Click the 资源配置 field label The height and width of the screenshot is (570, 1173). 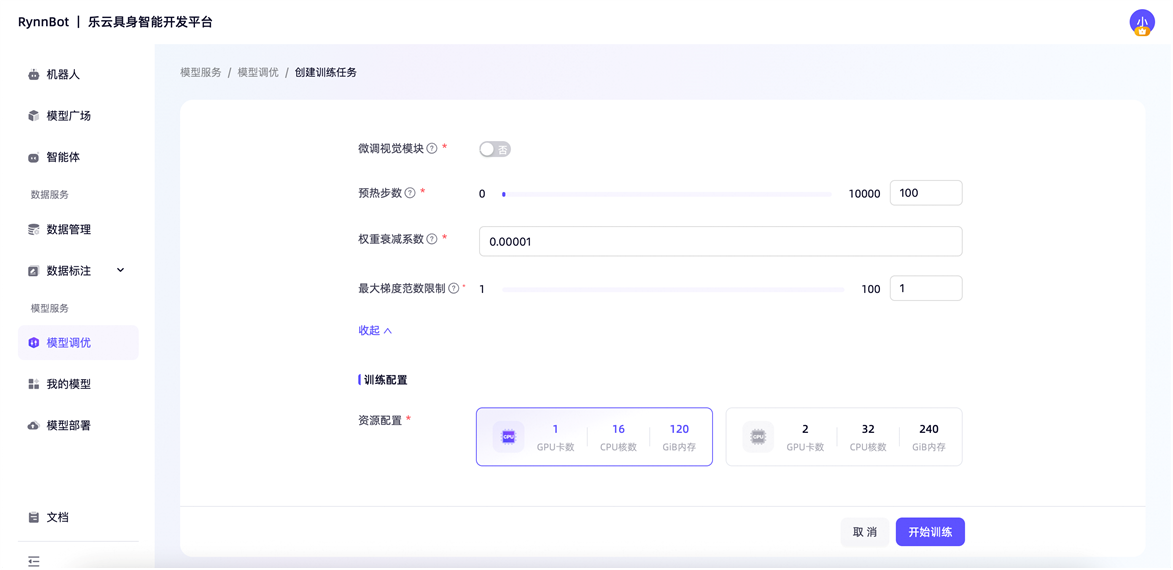[380, 420]
